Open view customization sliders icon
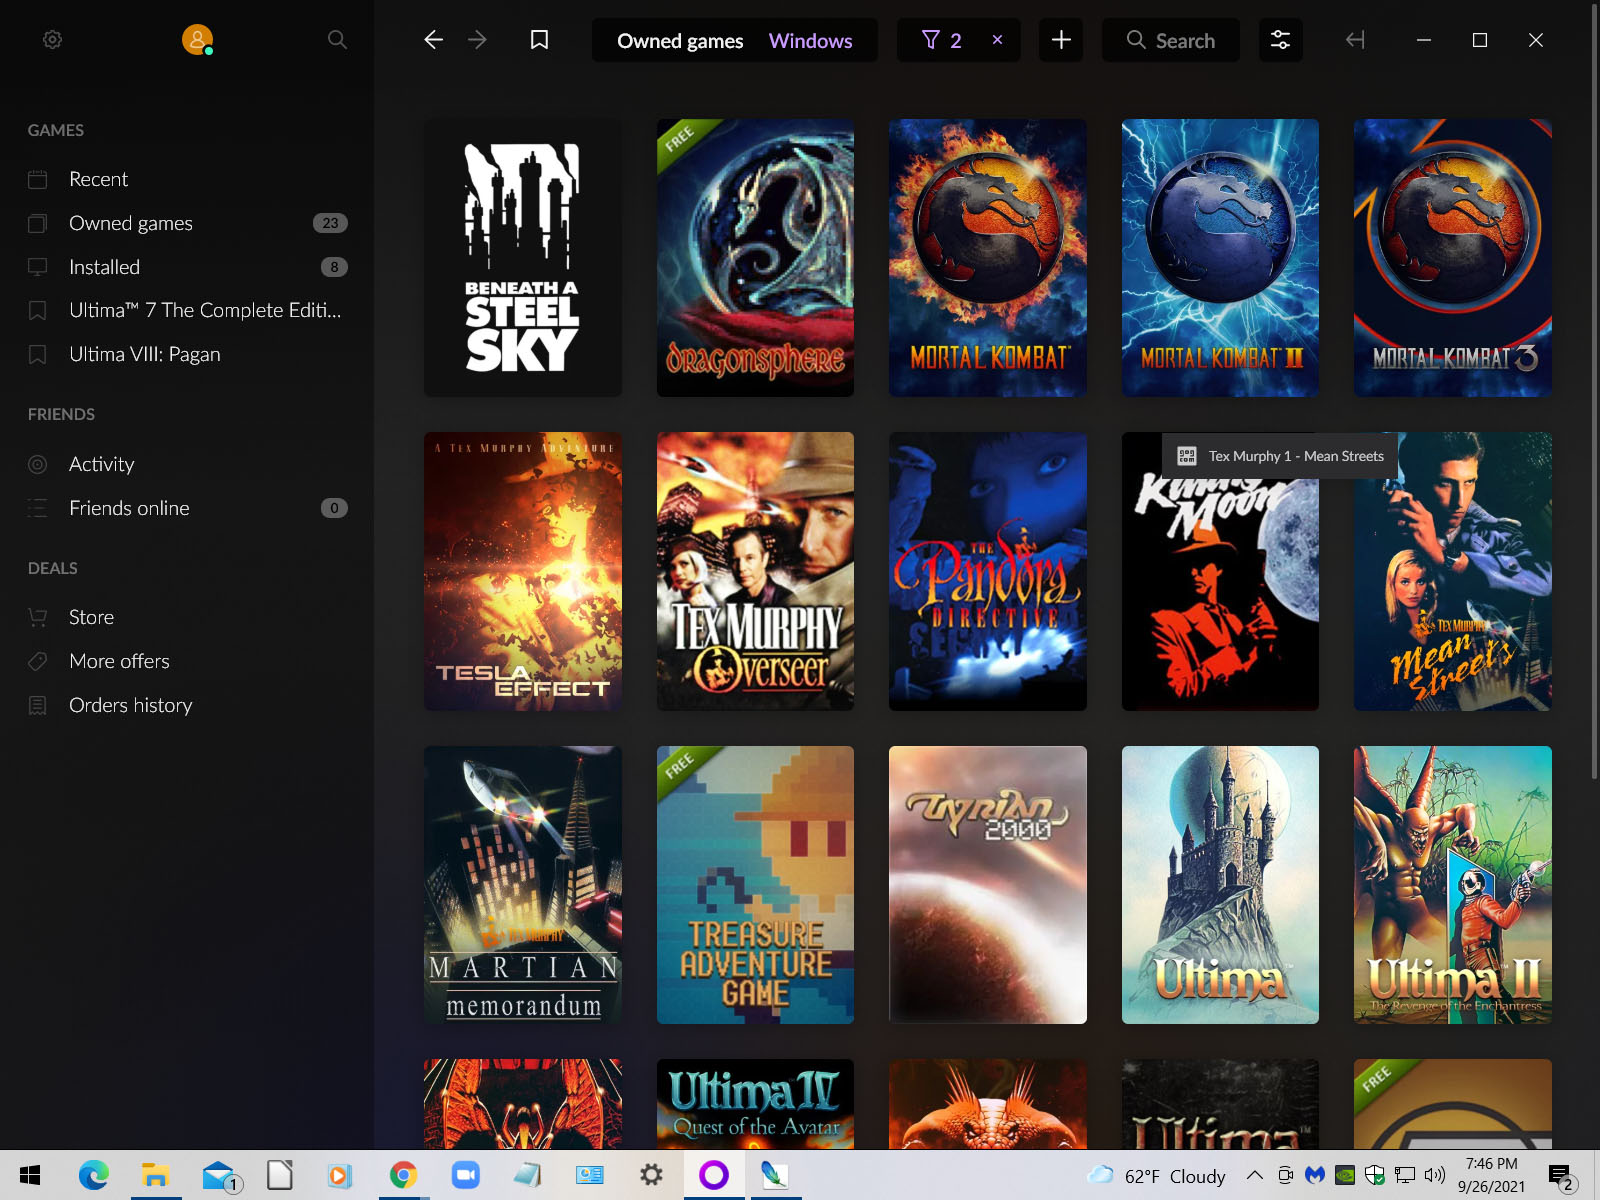This screenshot has width=1600, height=1200. [1280, 40]
